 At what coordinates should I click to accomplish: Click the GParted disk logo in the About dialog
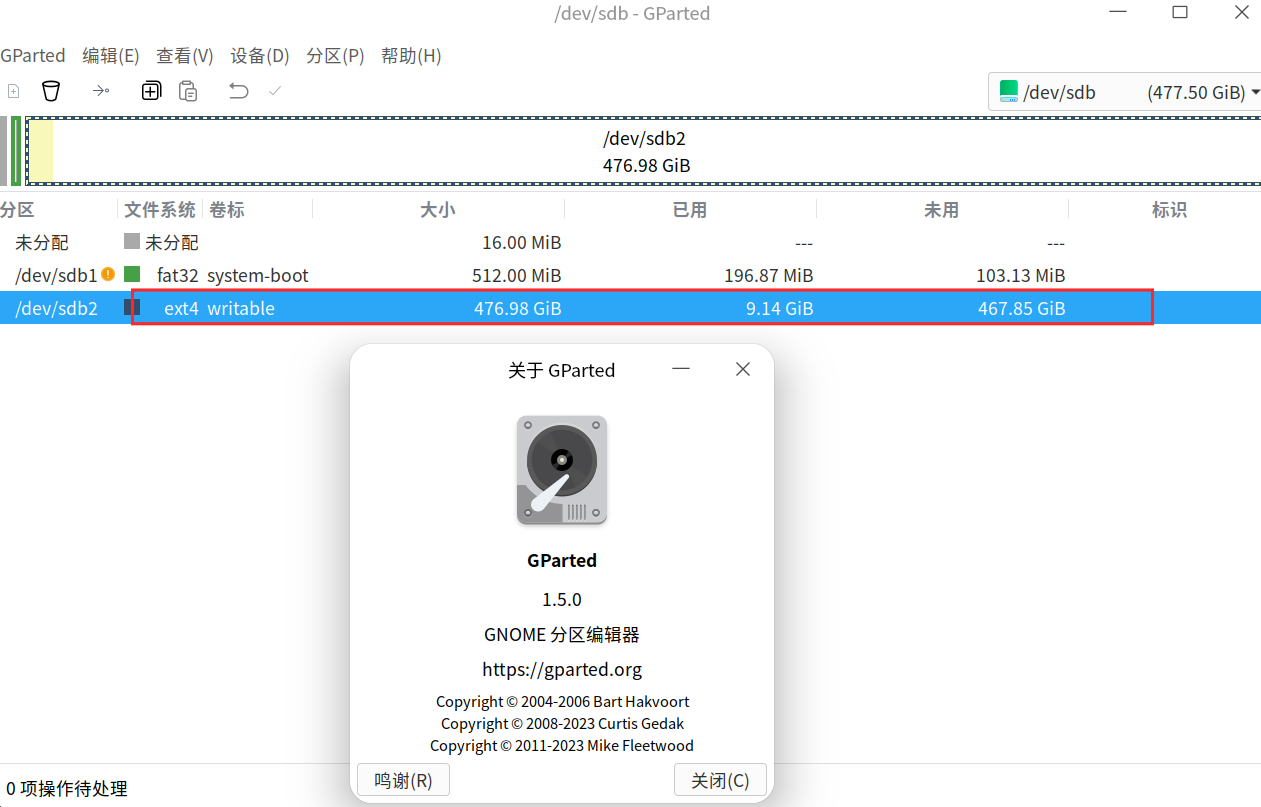562,470
